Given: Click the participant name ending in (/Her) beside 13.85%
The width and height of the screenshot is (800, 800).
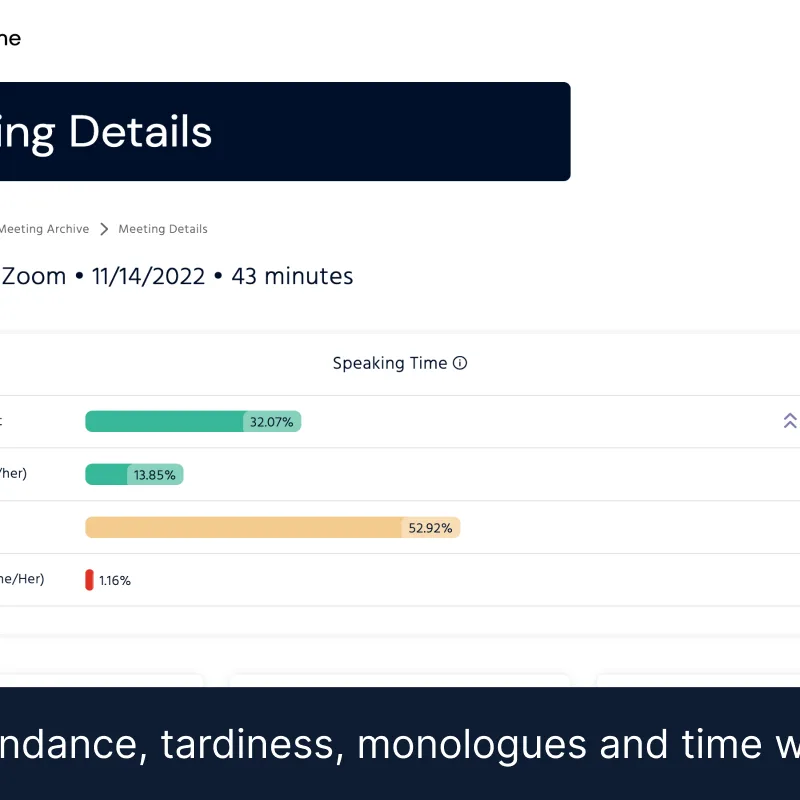Looking at the screenshot, I should 13,474.
